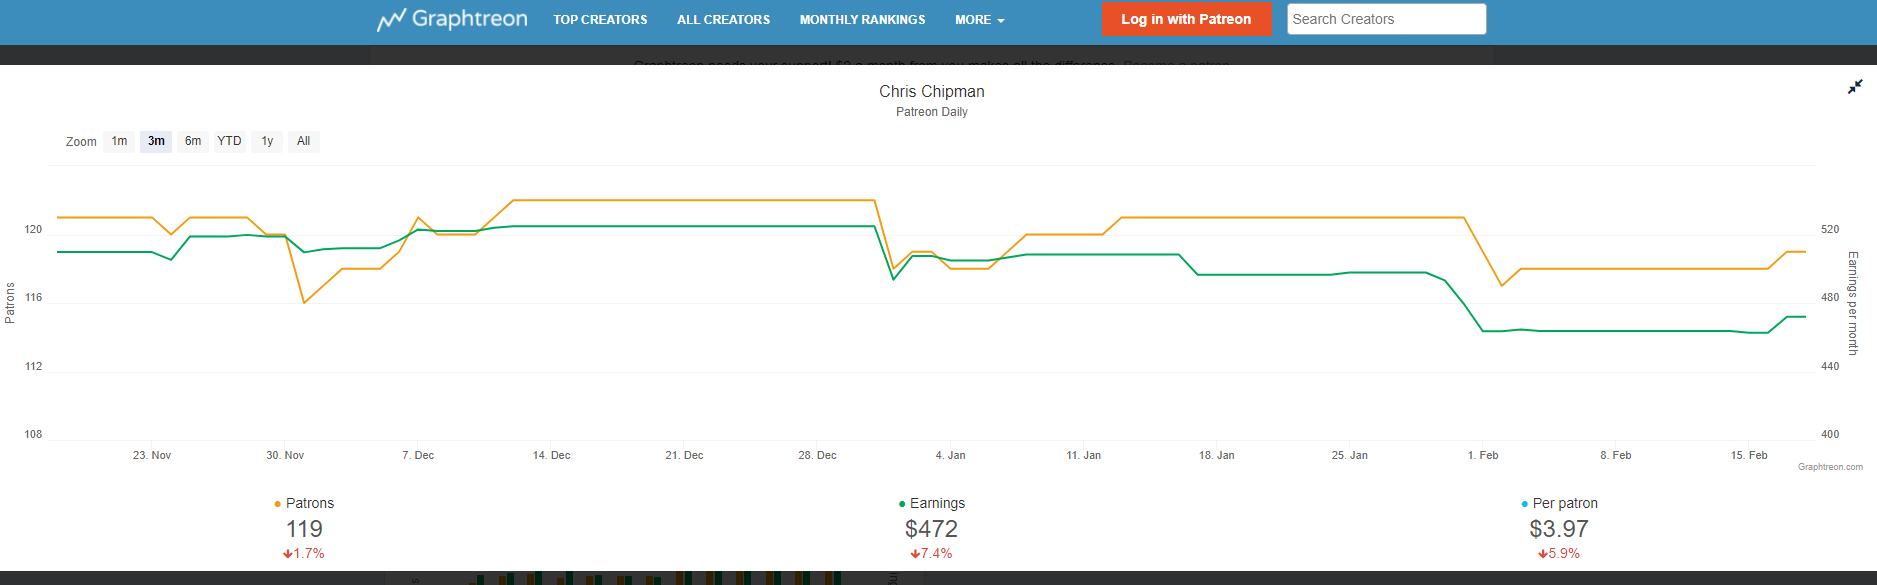Open Top Creators page
Screen dimensions: 1877x585
600,20
